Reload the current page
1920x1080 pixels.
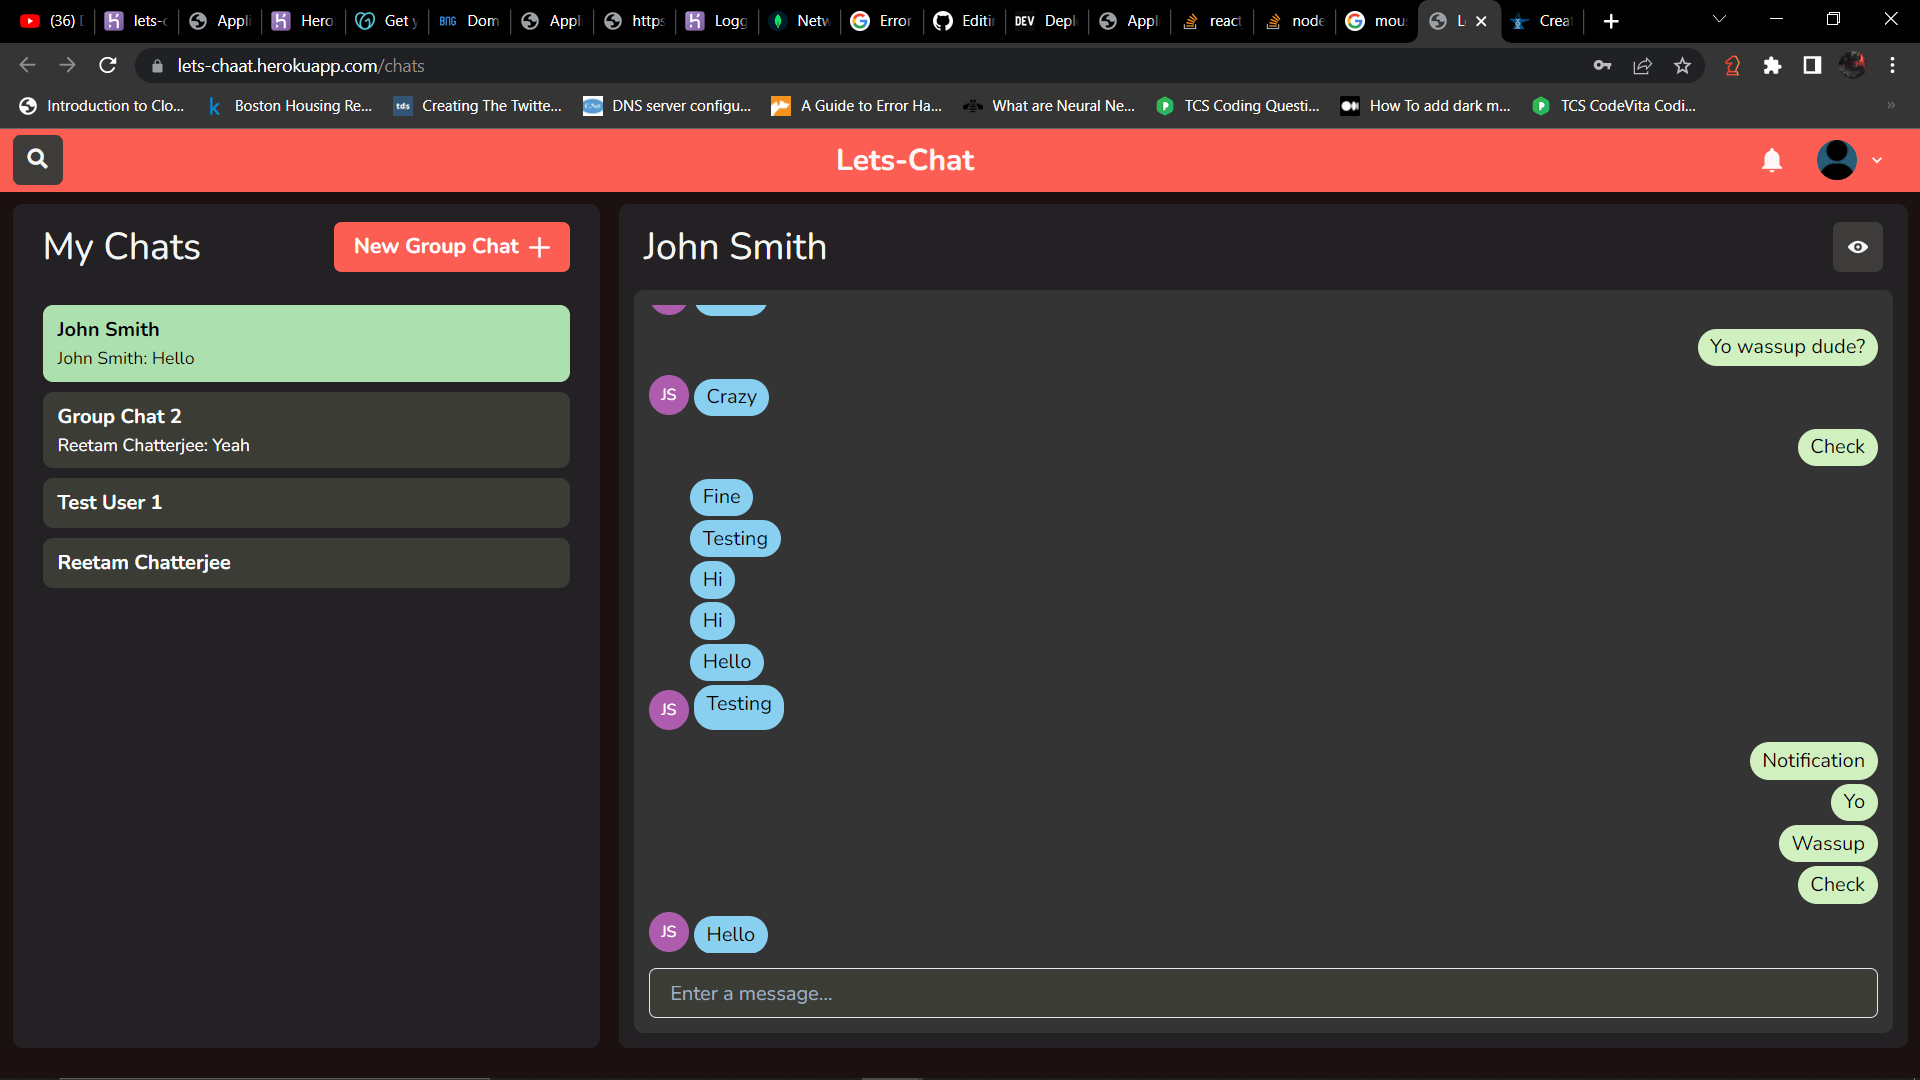click(x=108, y=66)
